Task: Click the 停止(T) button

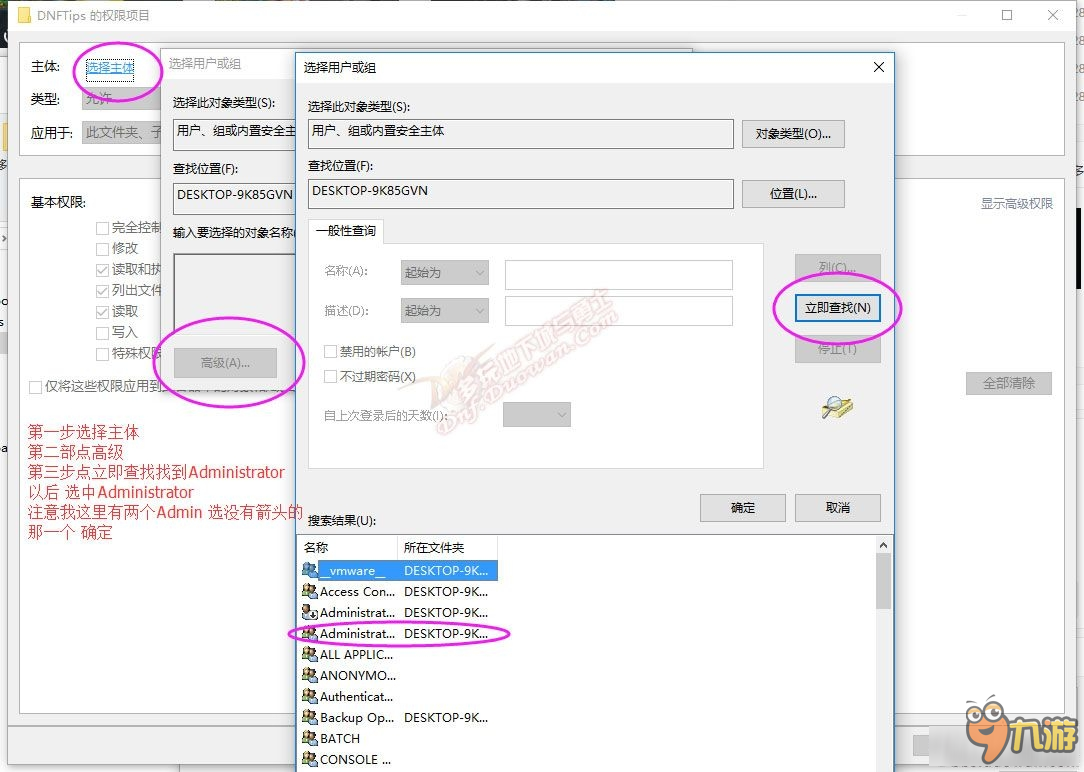Action: pyautogui.click(x=837, y=349)
